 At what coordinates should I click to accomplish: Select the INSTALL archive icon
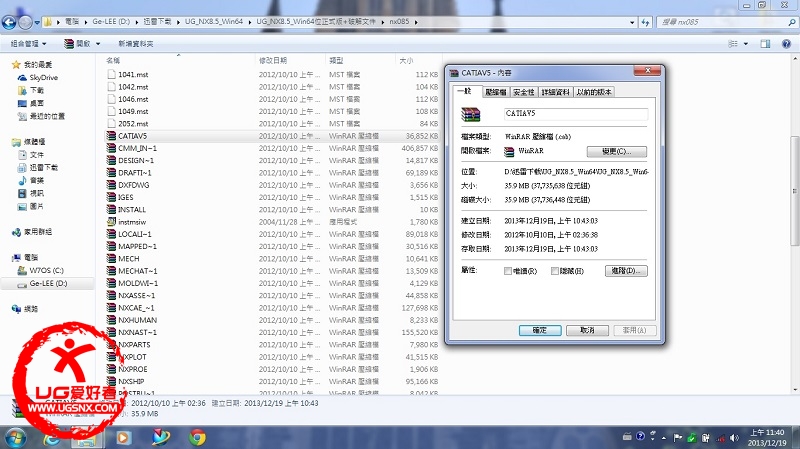click(x=111, y=209)
